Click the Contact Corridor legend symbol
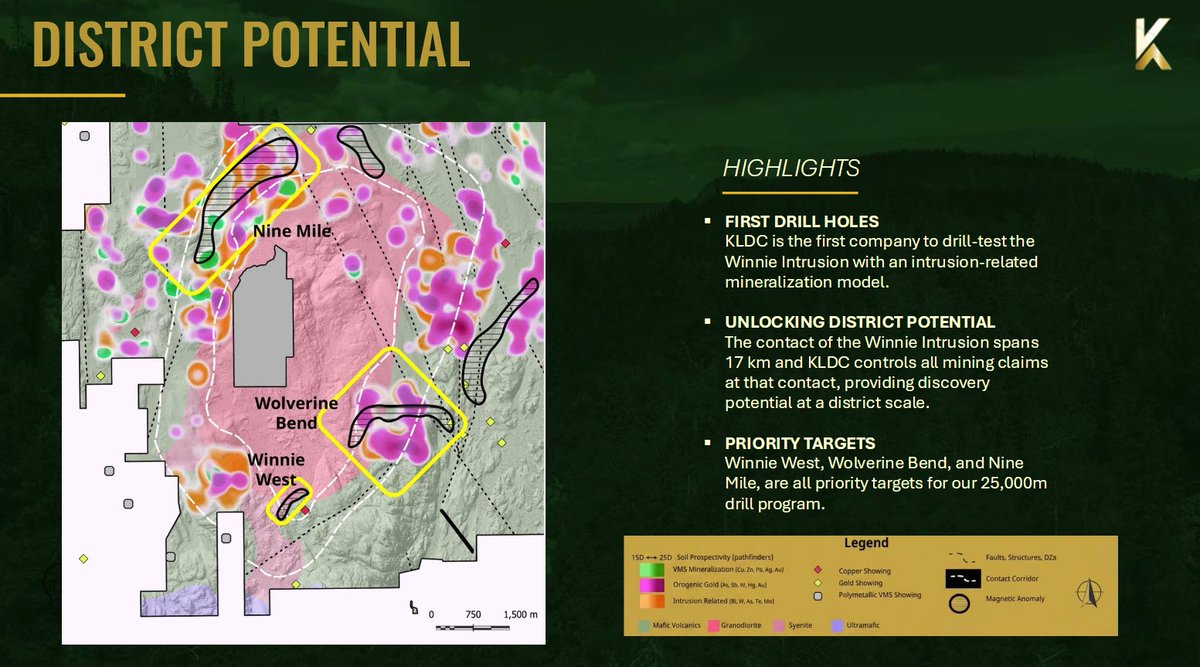 963,577
